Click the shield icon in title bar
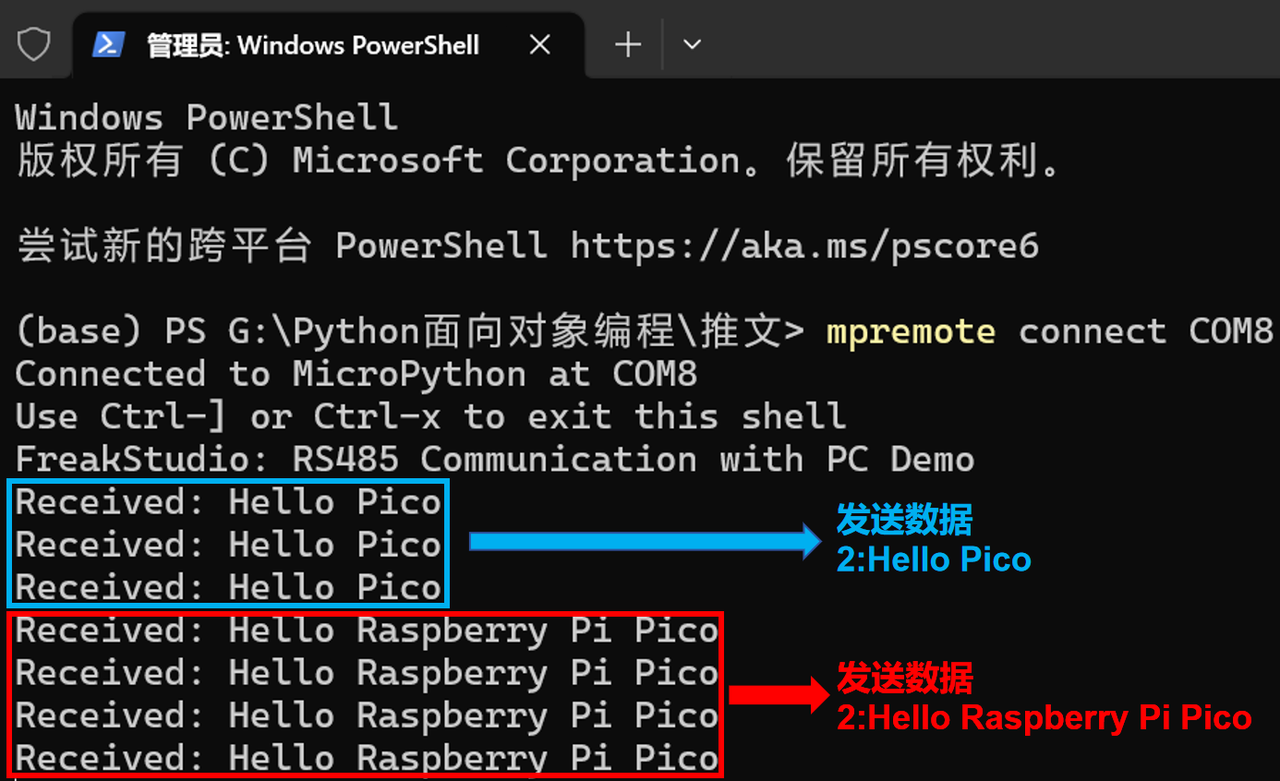1280x781 pixels. pos(34,44)
